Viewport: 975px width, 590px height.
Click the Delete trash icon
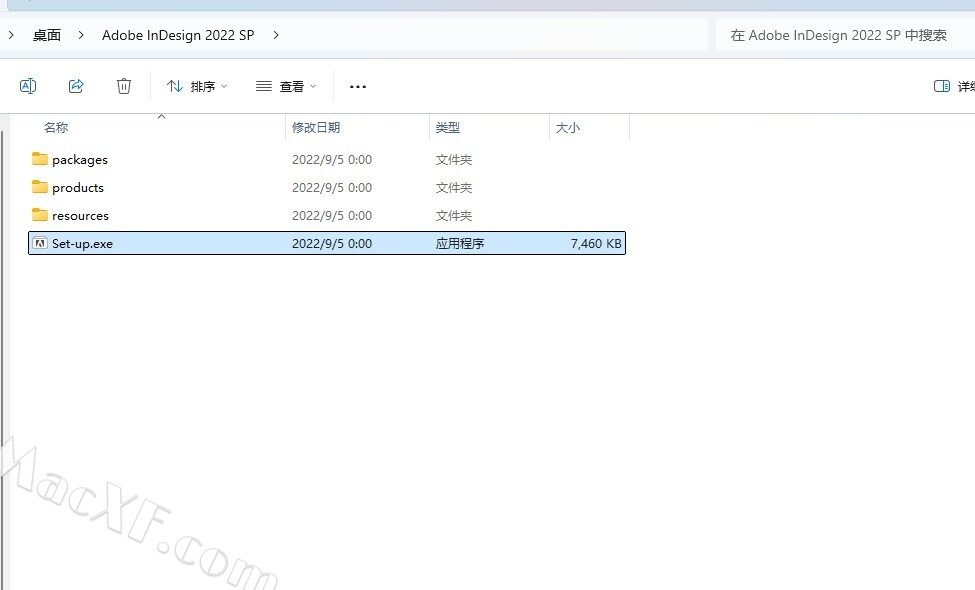coord(124,86)
